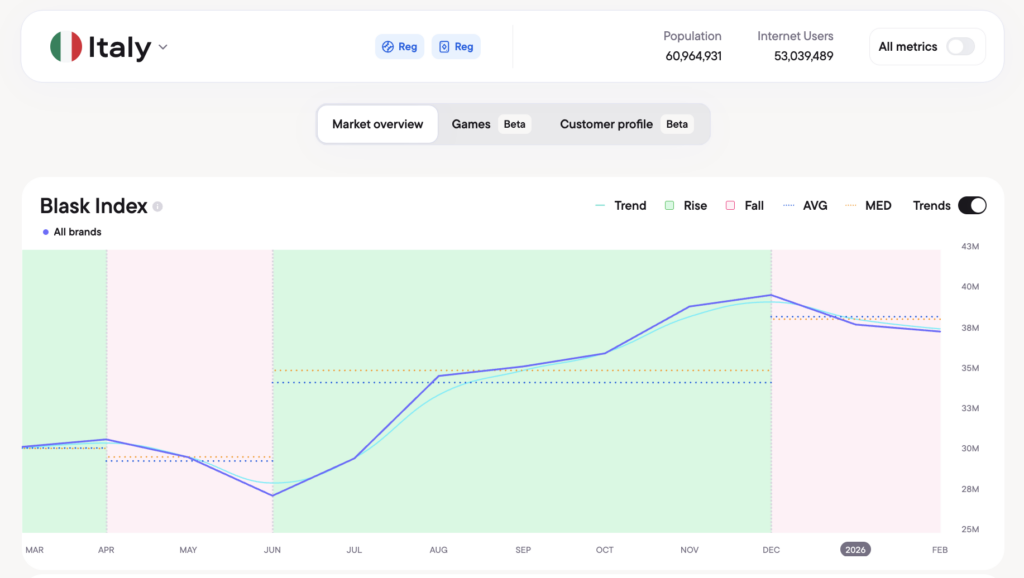
Task: Click the All brands series selector
Action: [x=77, y=232]
